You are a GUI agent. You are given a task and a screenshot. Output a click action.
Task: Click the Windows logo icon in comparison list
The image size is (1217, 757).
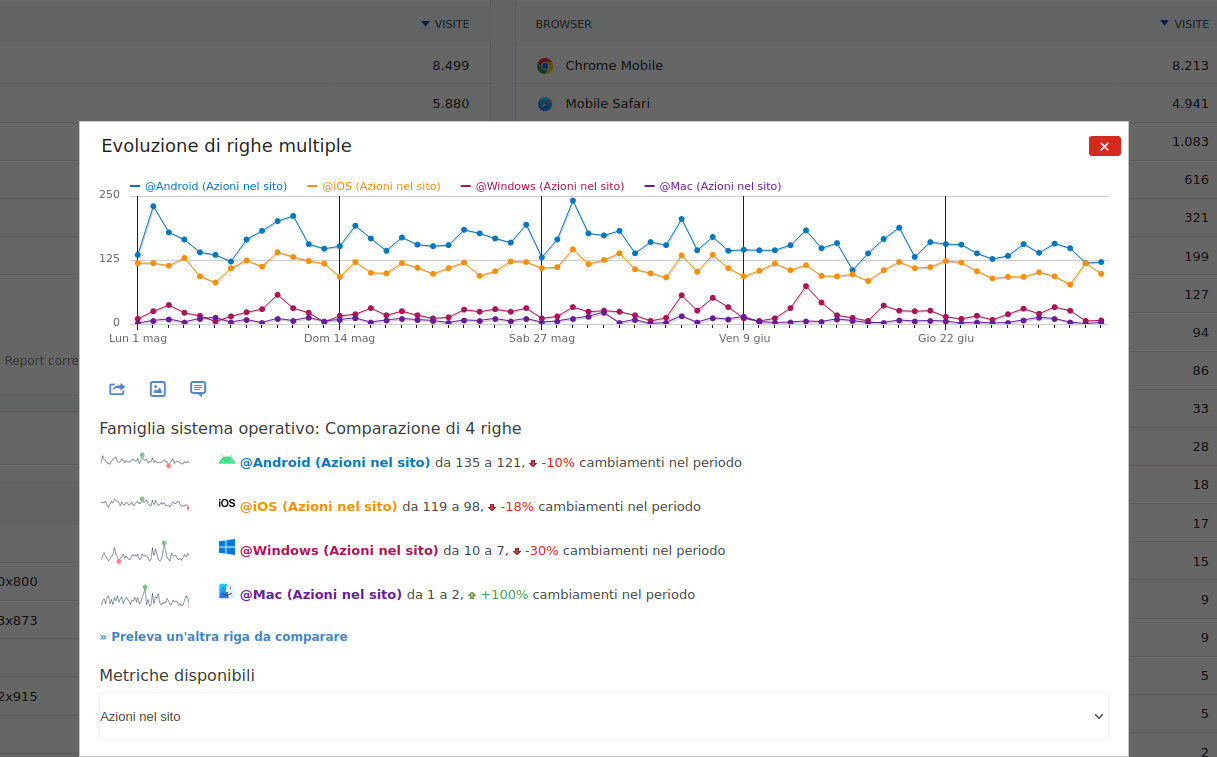point(227,548)
